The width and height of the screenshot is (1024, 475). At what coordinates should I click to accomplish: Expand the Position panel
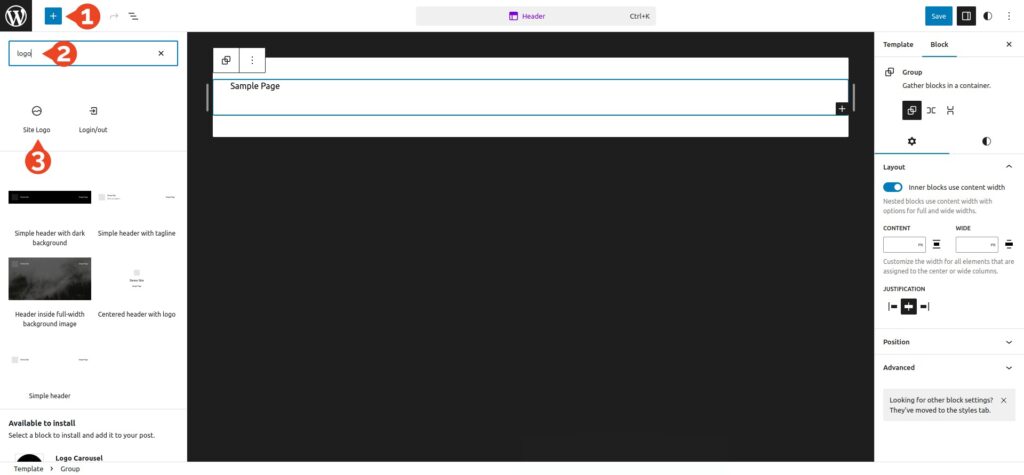1008,342
